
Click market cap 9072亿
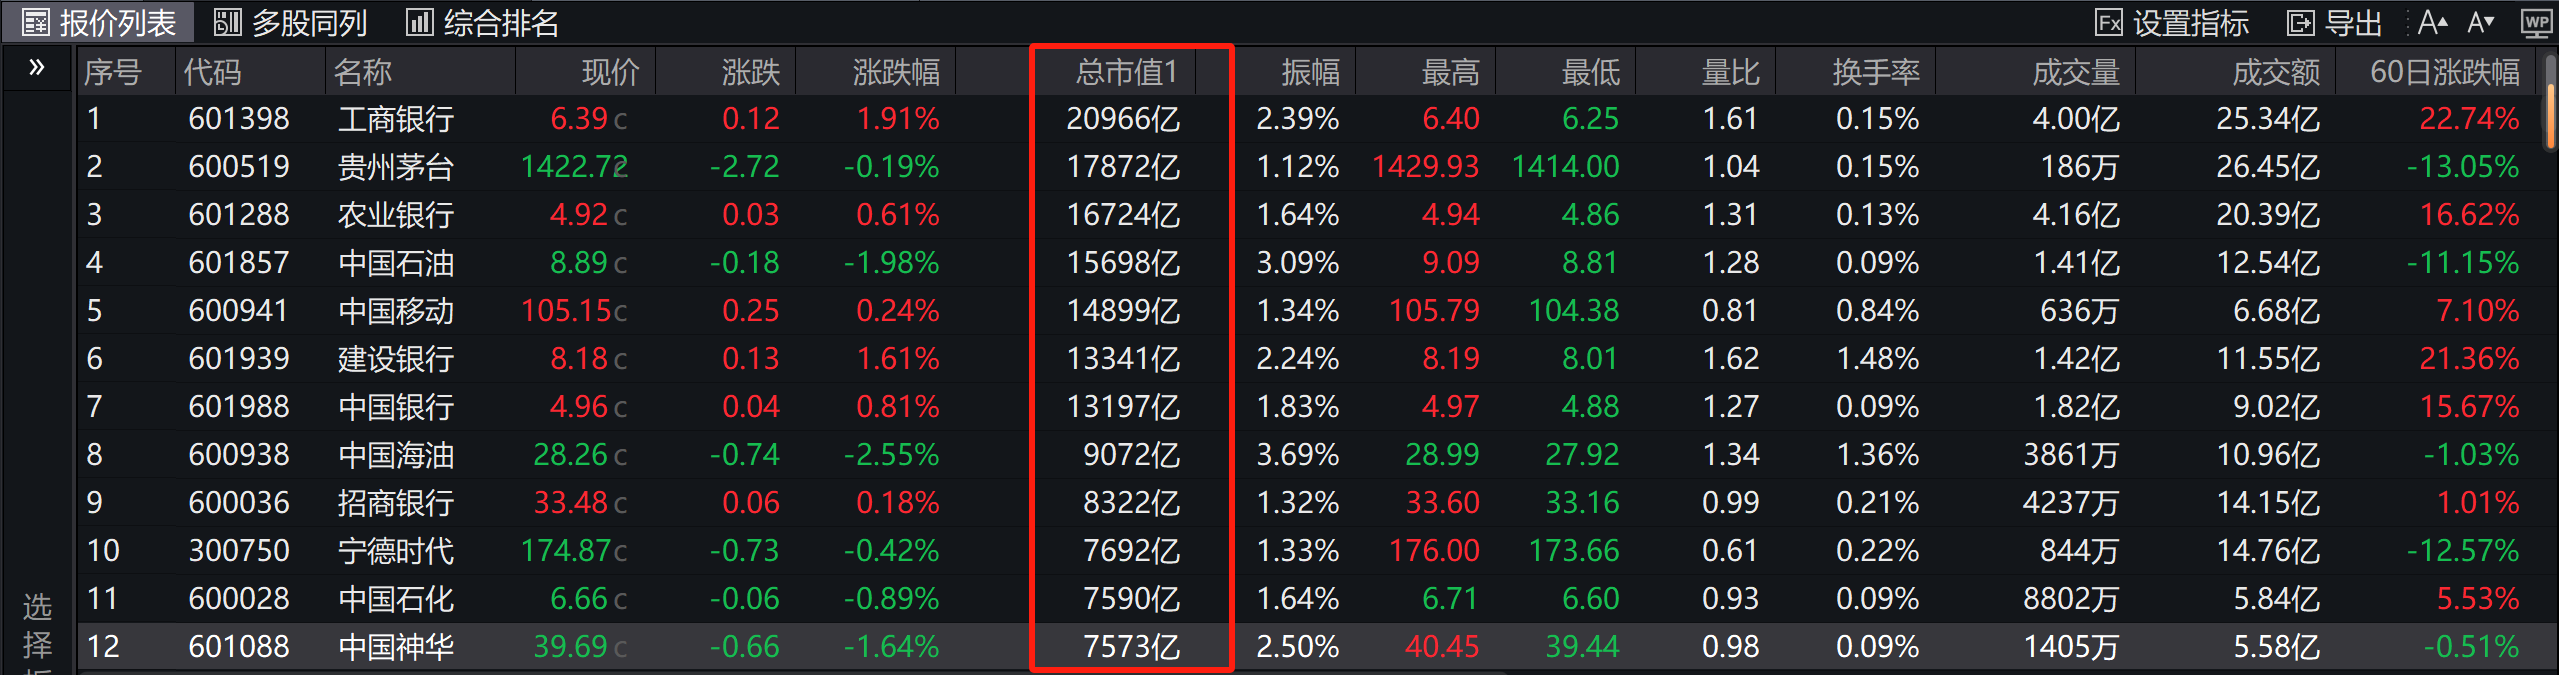click(x=1131, y=455)
